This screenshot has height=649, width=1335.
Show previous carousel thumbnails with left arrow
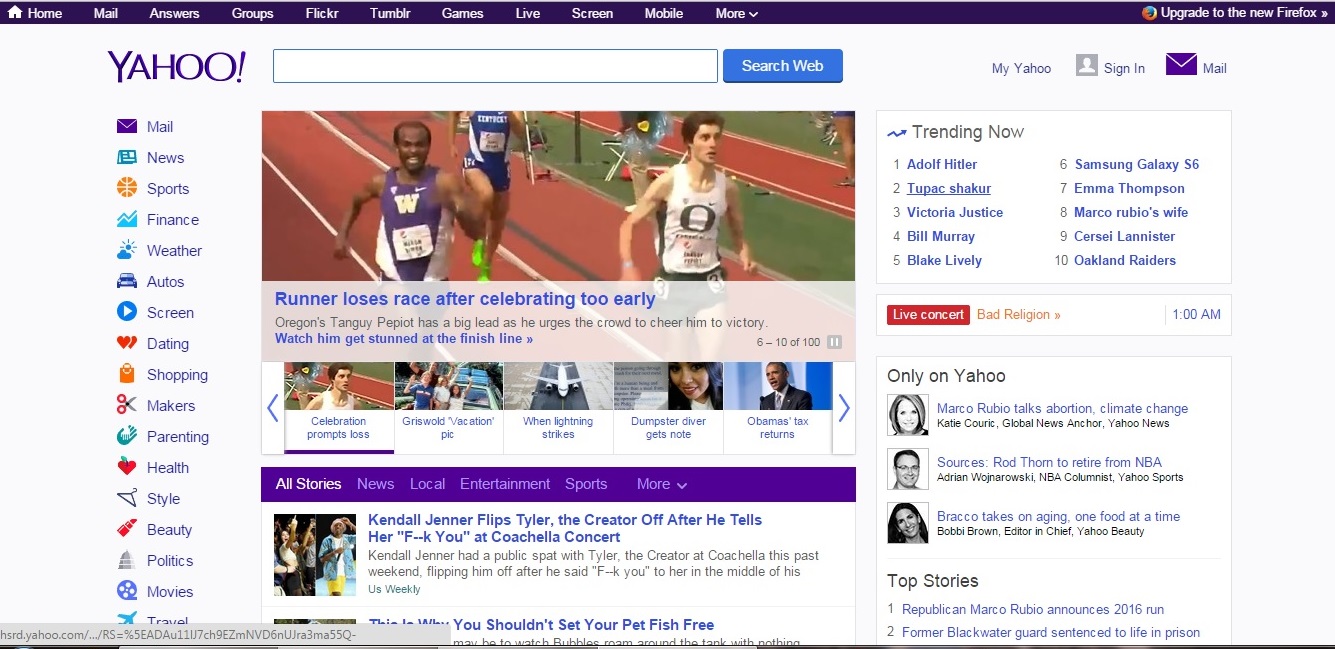(x=272, y=408)
